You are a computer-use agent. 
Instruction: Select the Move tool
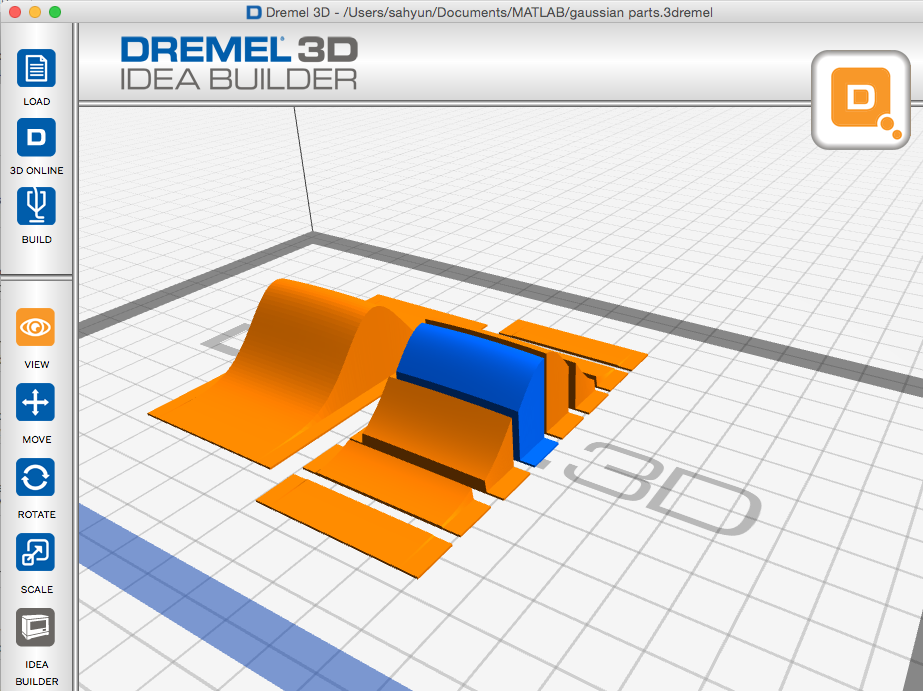point(35,402)
